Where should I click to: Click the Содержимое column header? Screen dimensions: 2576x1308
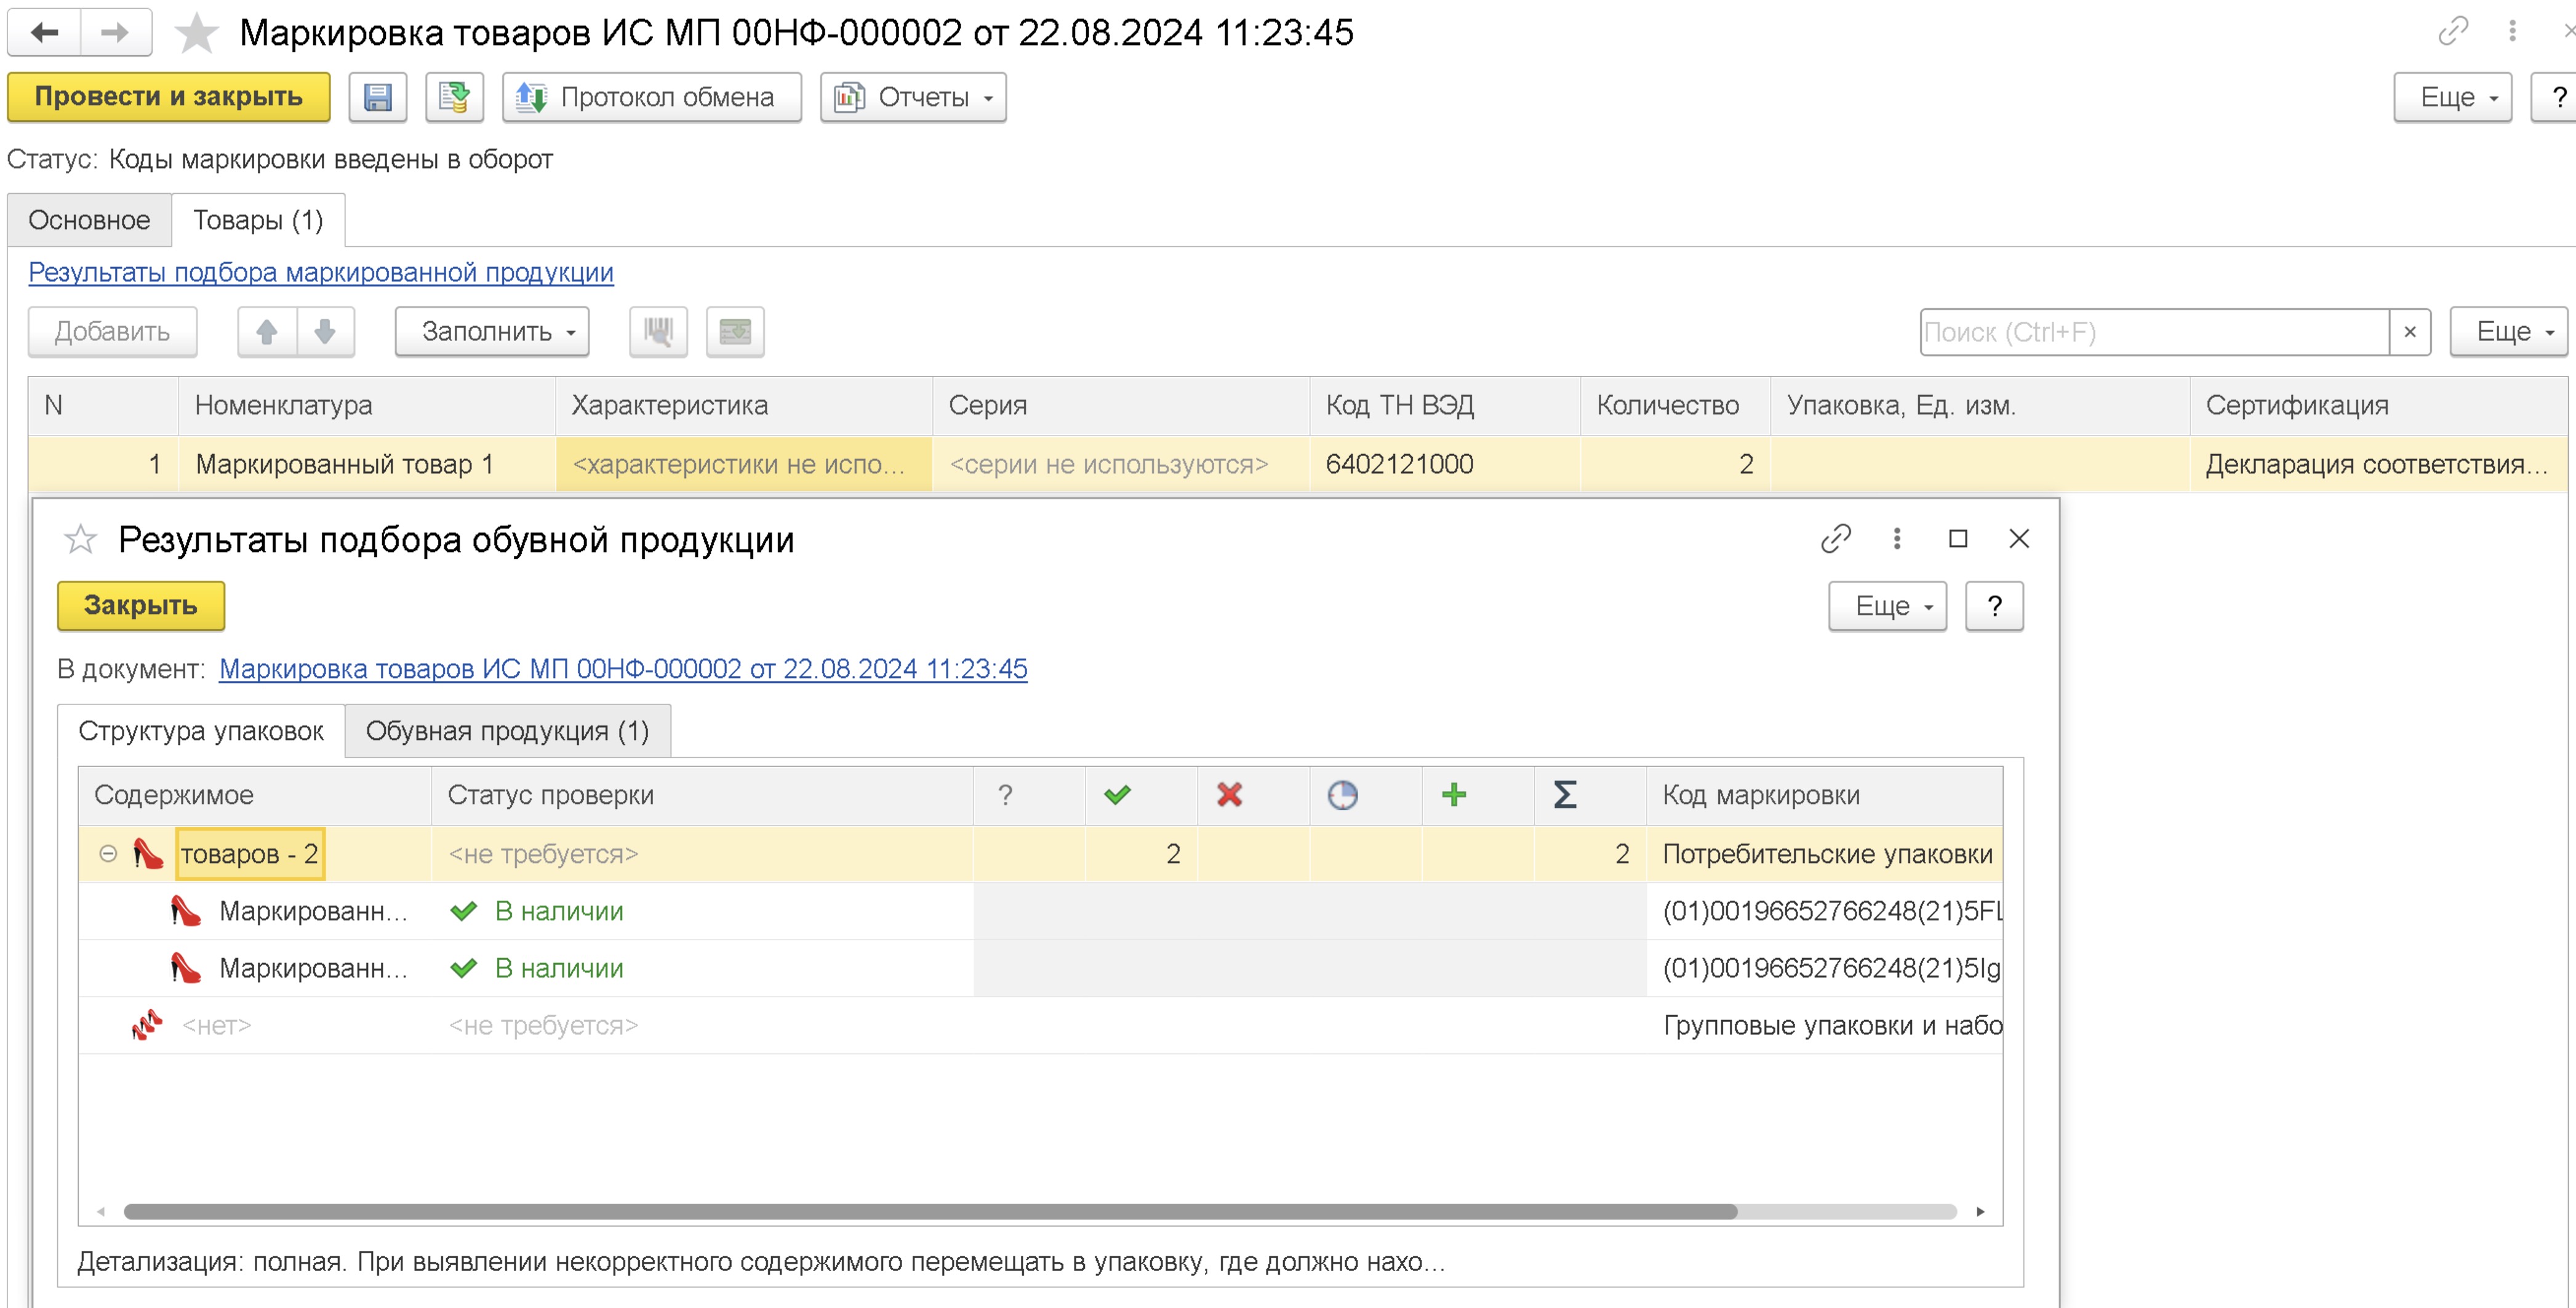point(255,795)
